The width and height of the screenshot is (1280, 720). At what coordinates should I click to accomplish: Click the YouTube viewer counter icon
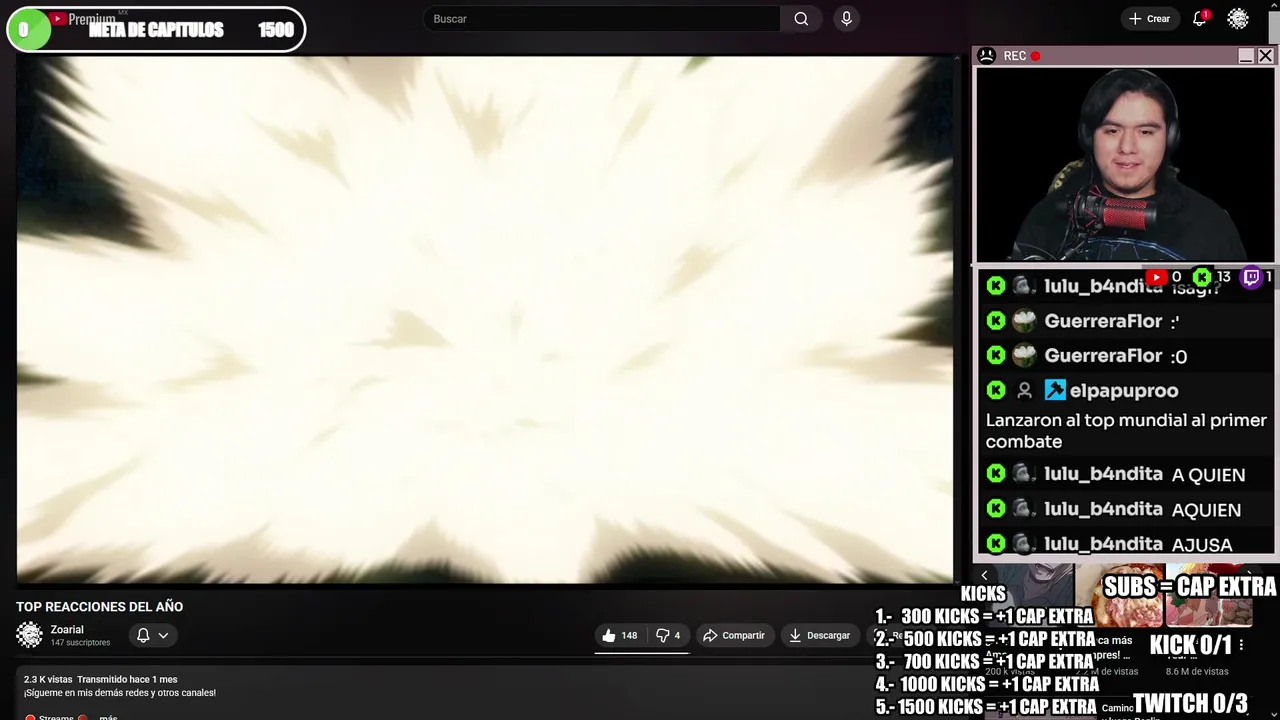pos(1157,277)
